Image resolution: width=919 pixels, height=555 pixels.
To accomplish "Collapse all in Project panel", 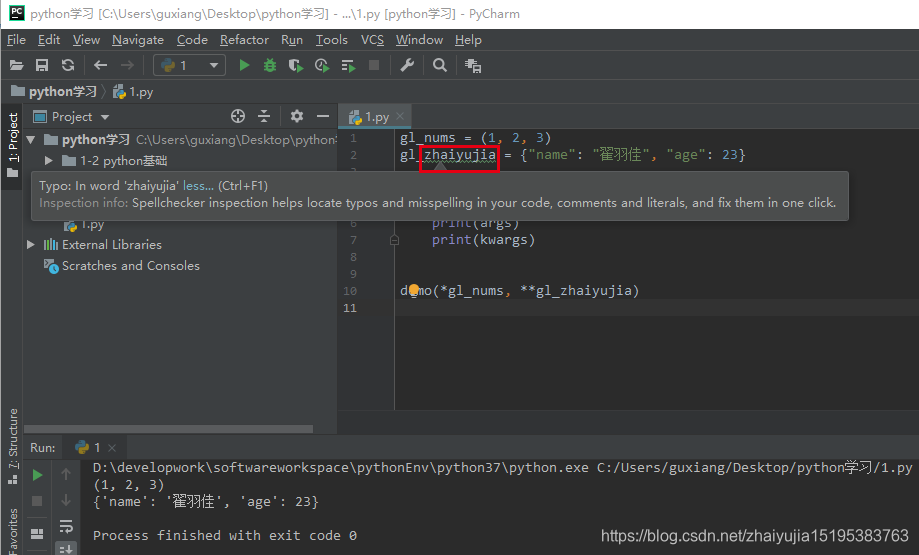I will coord(264,116).
